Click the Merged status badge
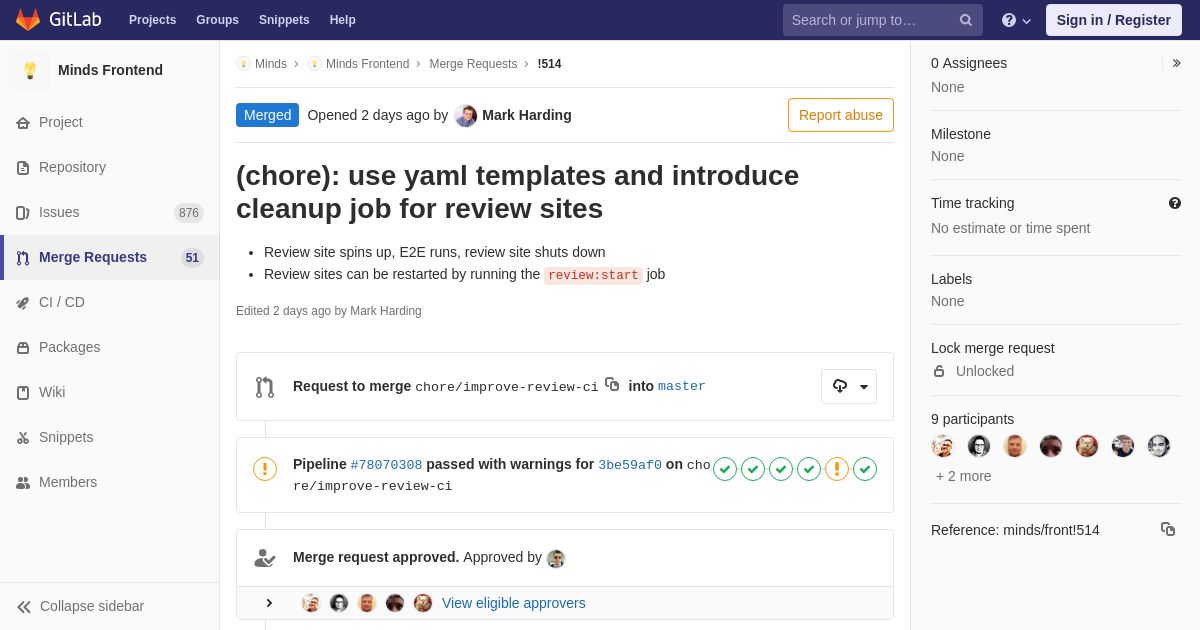 [267, 115]
